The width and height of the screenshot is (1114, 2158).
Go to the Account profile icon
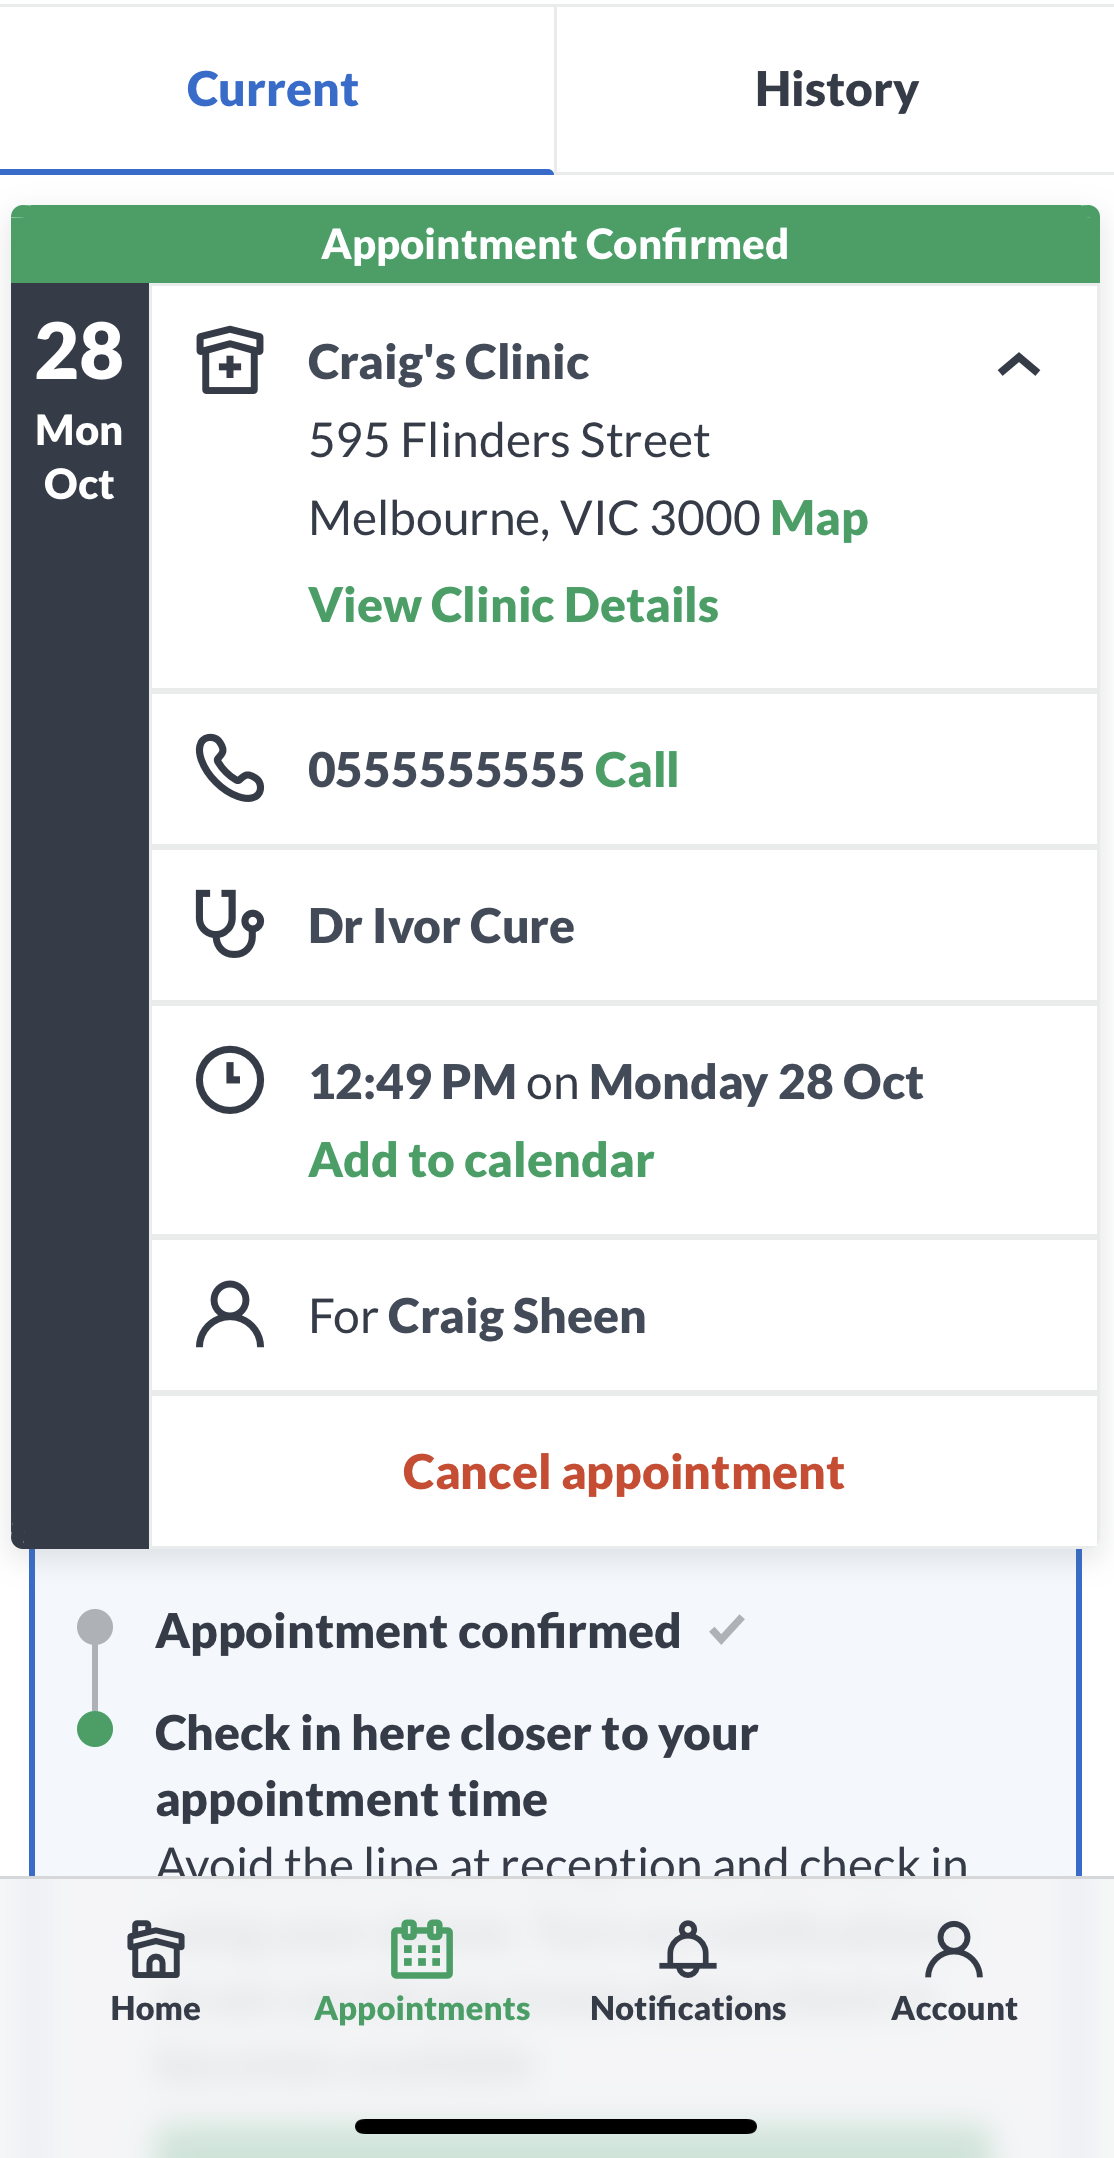(x=954, y=1949)
